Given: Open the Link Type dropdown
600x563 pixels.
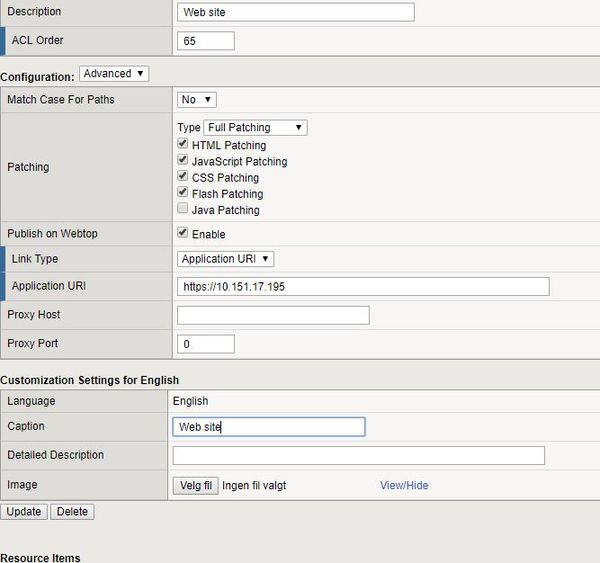Looking at the screenshot, I should point(225,259).
